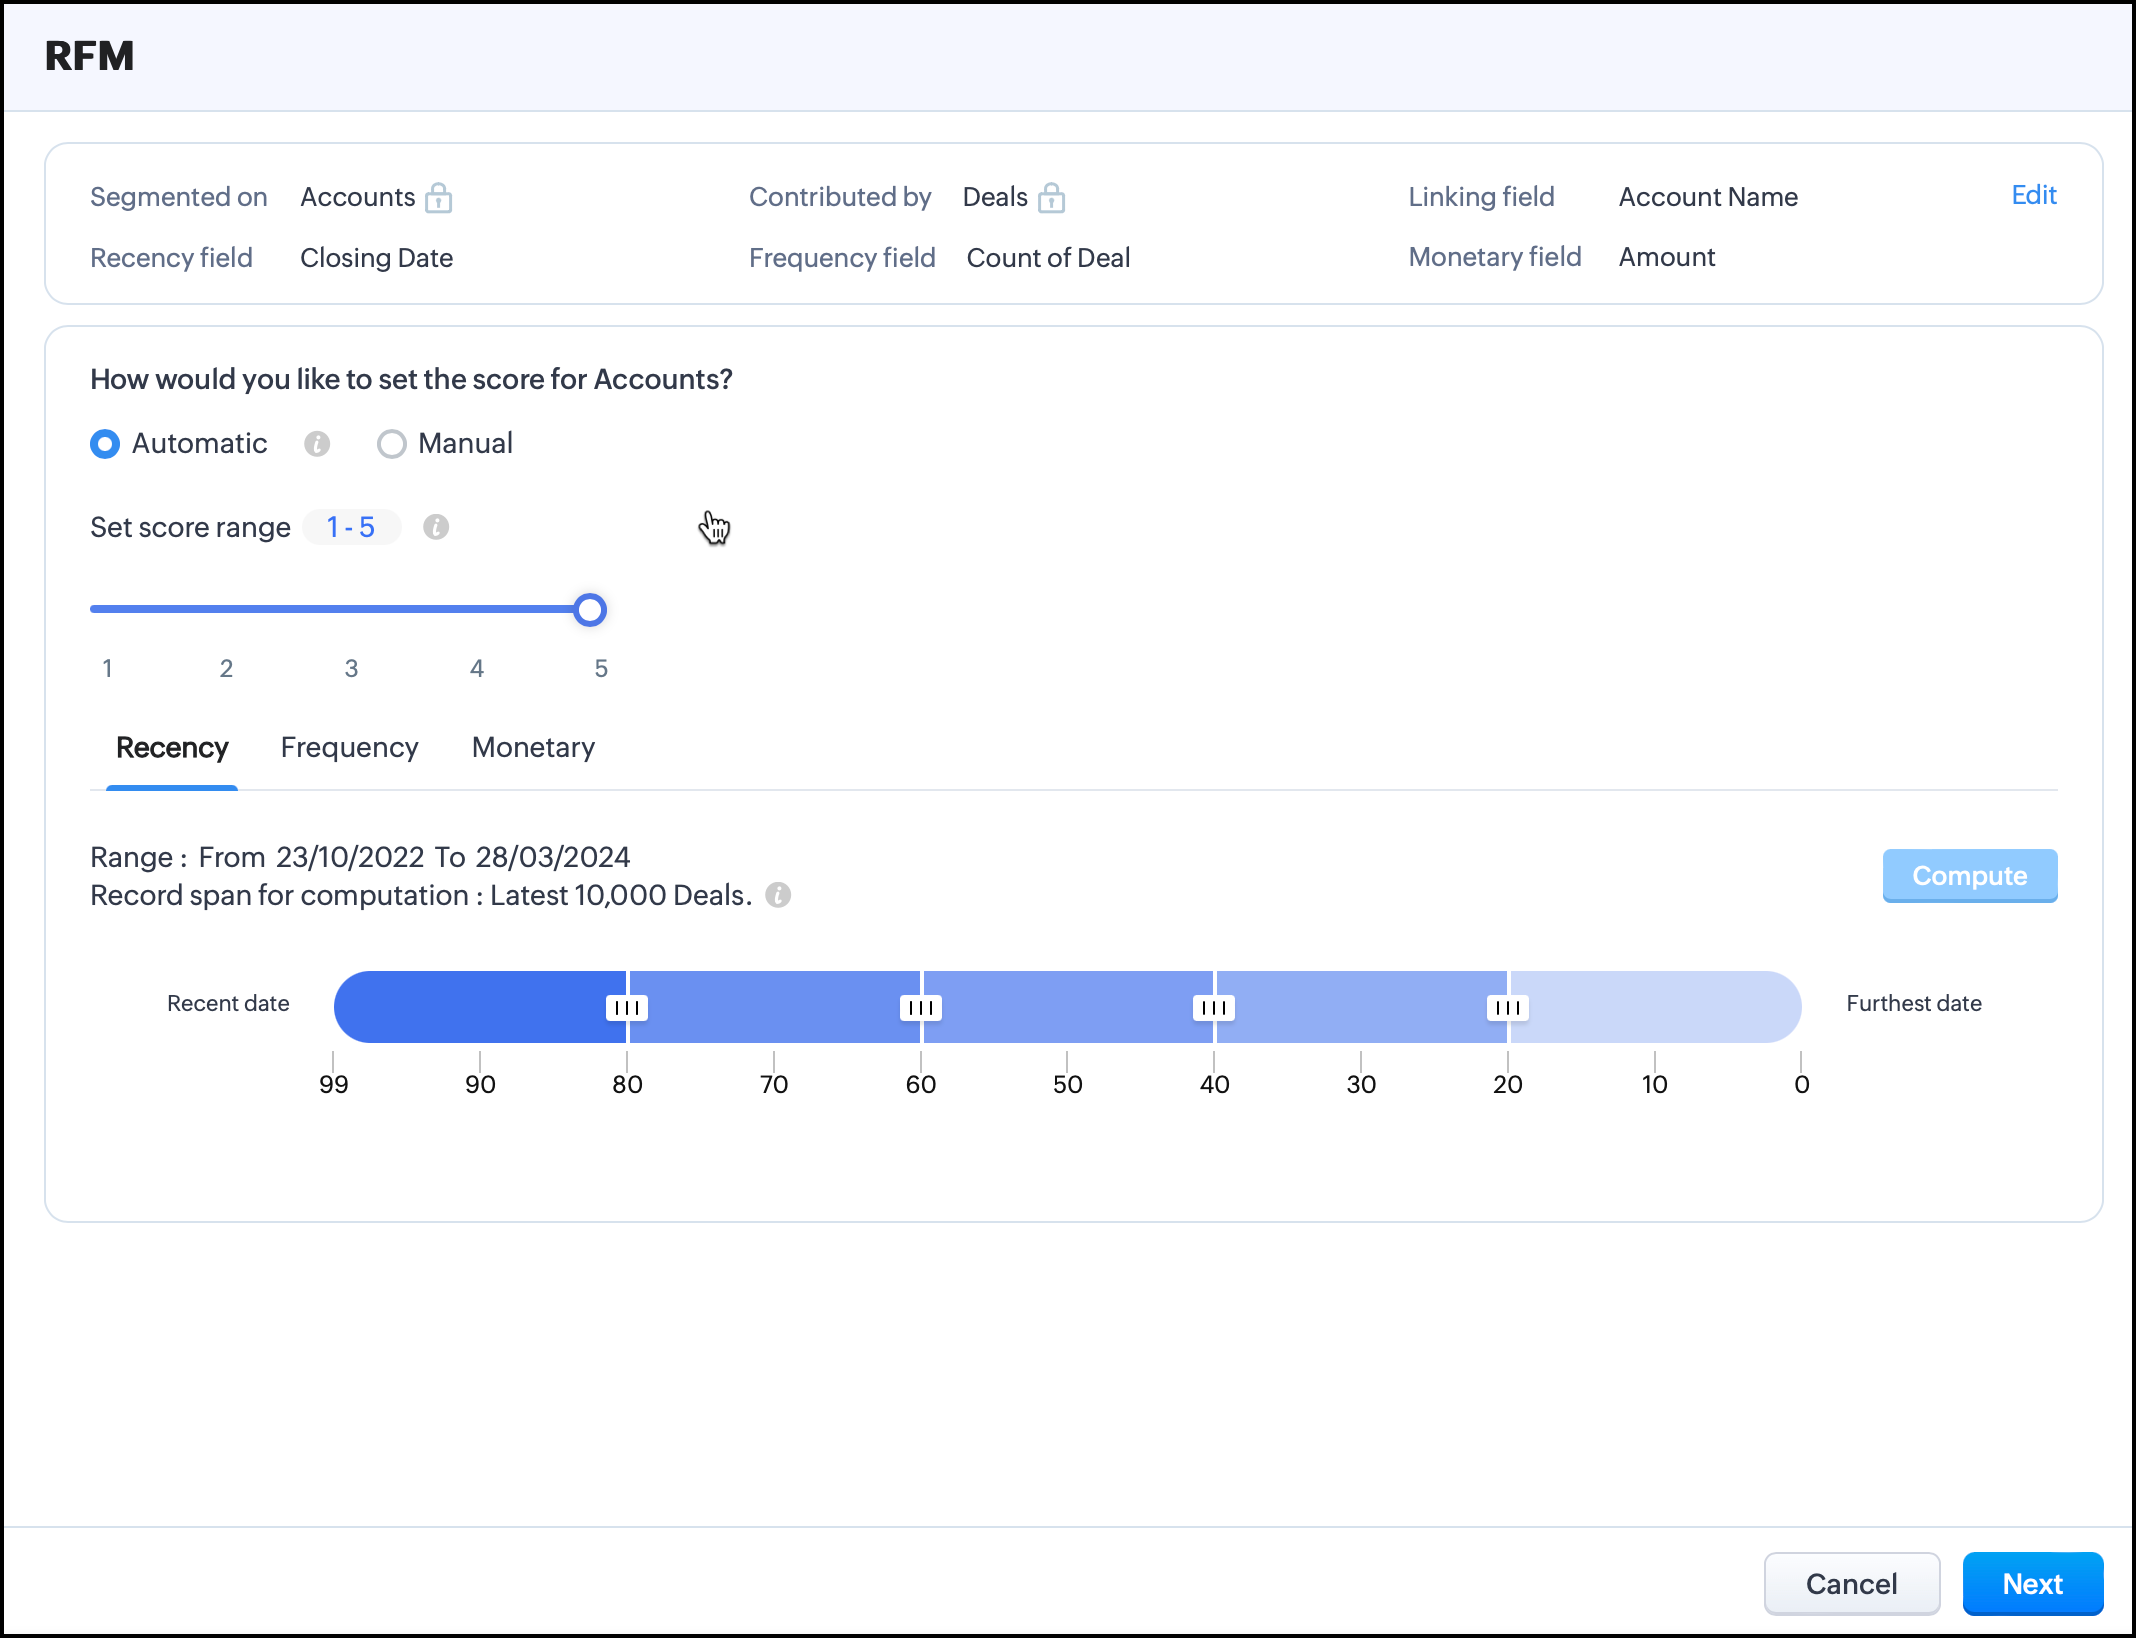Click the Cancel button
This screenshot has width=2136, height=1638.
click(1851, 1584)
